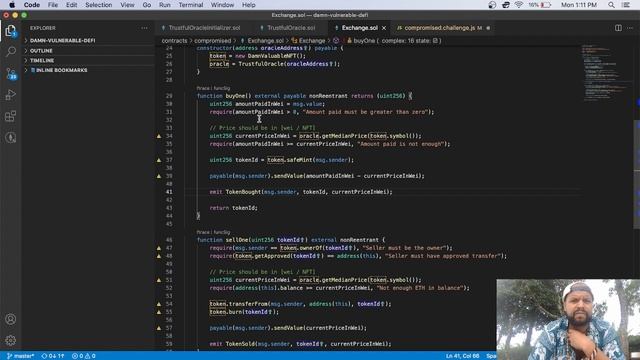Click the warning marker on line 57

[159, 328]
